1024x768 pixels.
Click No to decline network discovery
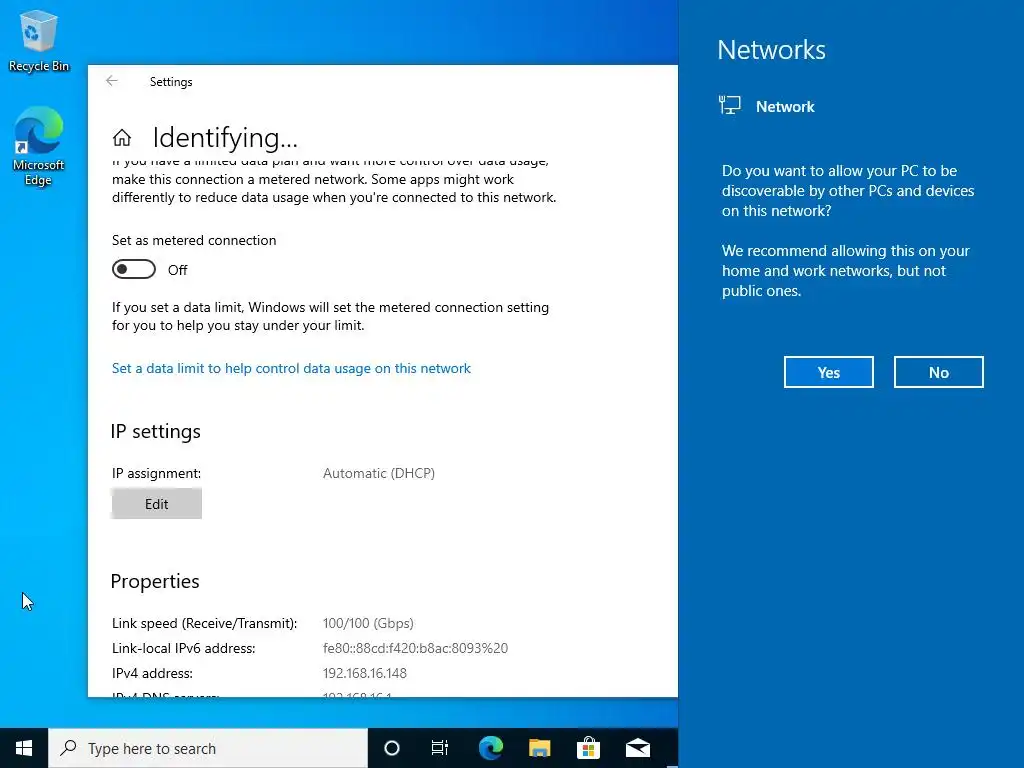(938, 372)
